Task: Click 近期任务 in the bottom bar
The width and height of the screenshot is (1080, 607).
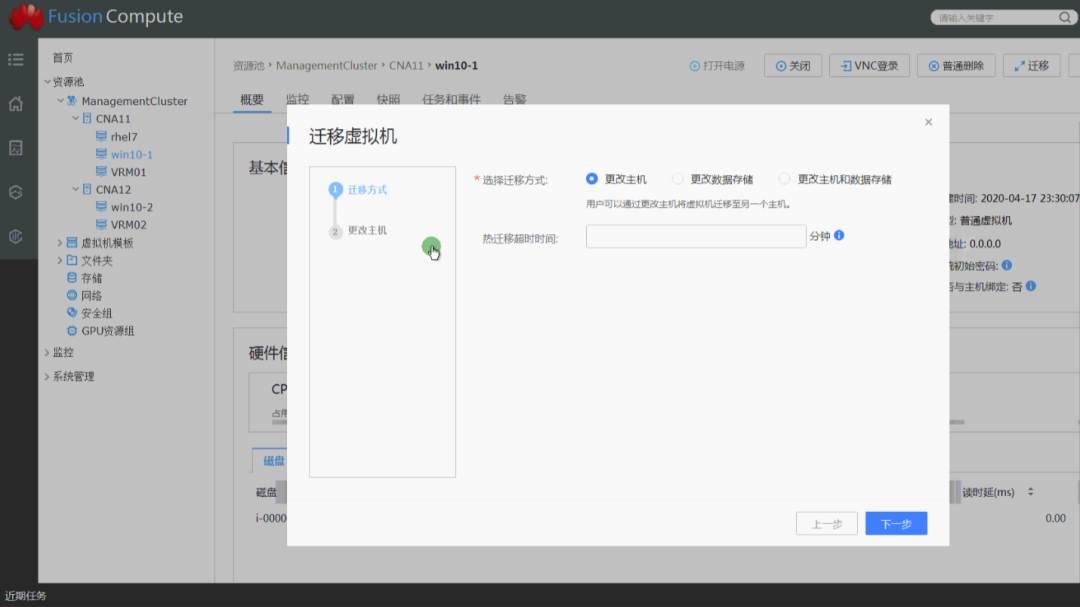Action: coord(25,595)
